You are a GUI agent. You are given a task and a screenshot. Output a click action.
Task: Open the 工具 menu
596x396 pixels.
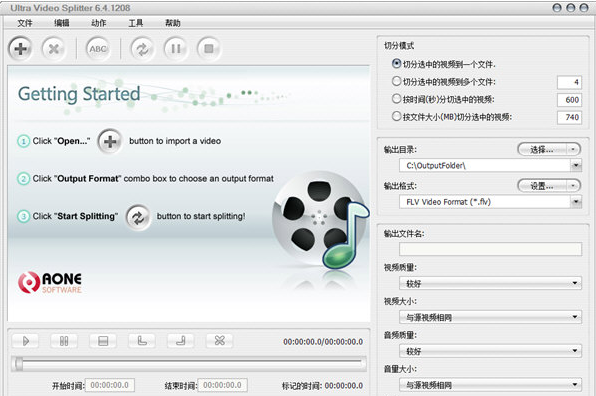point(136,23)
